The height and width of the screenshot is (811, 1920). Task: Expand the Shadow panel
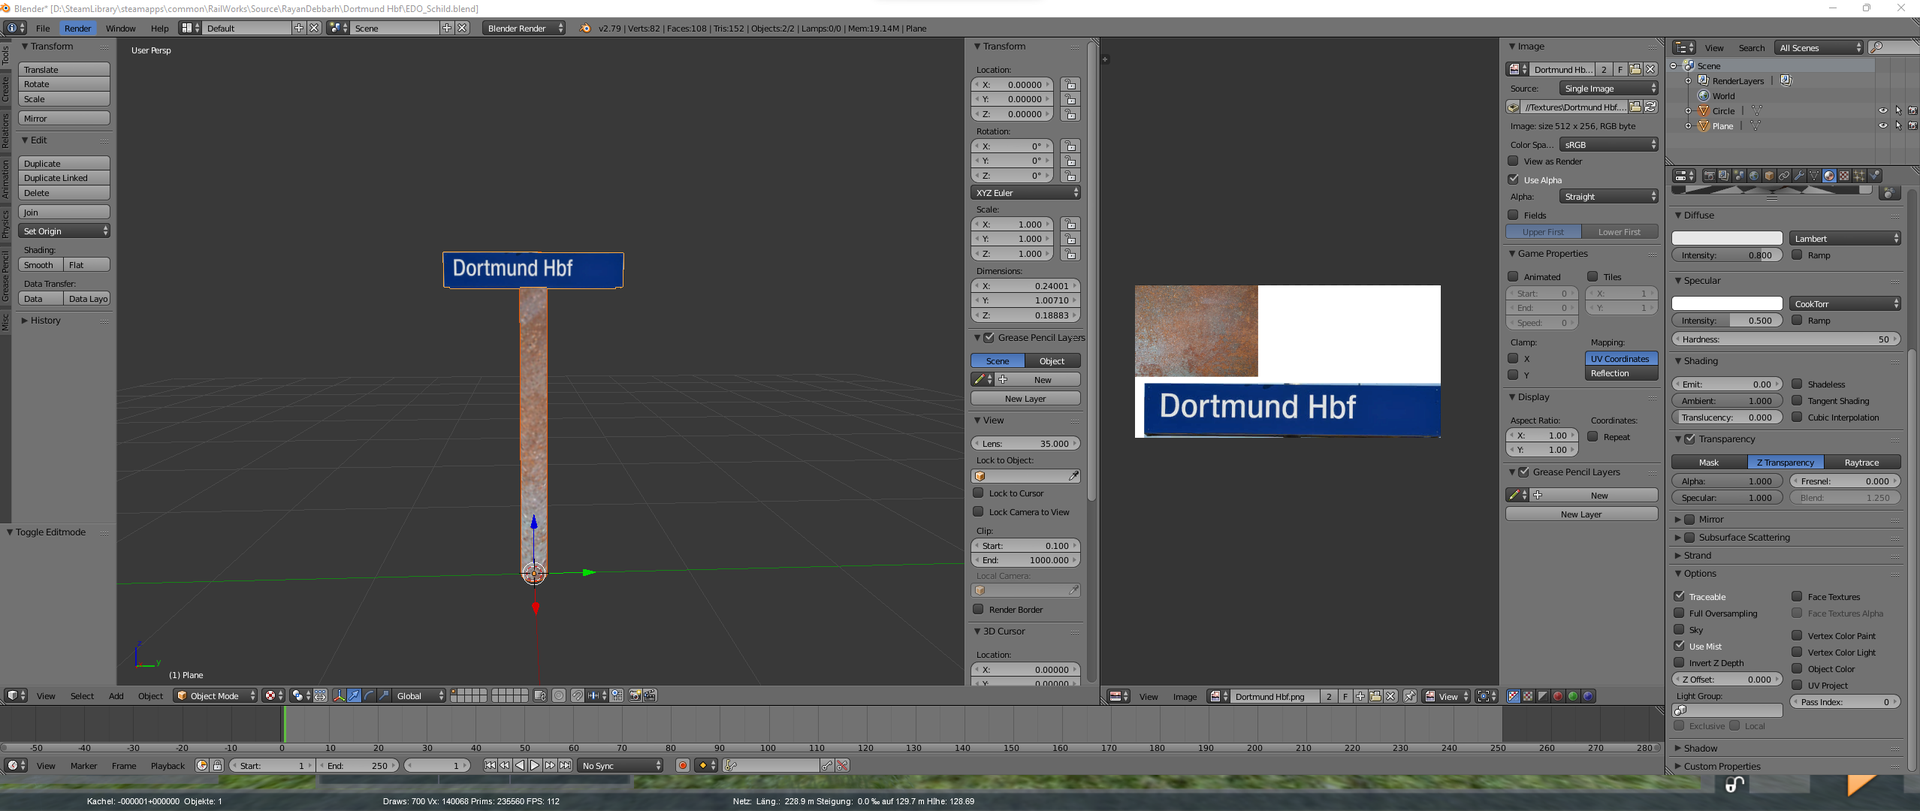(x=1700, y=748)
